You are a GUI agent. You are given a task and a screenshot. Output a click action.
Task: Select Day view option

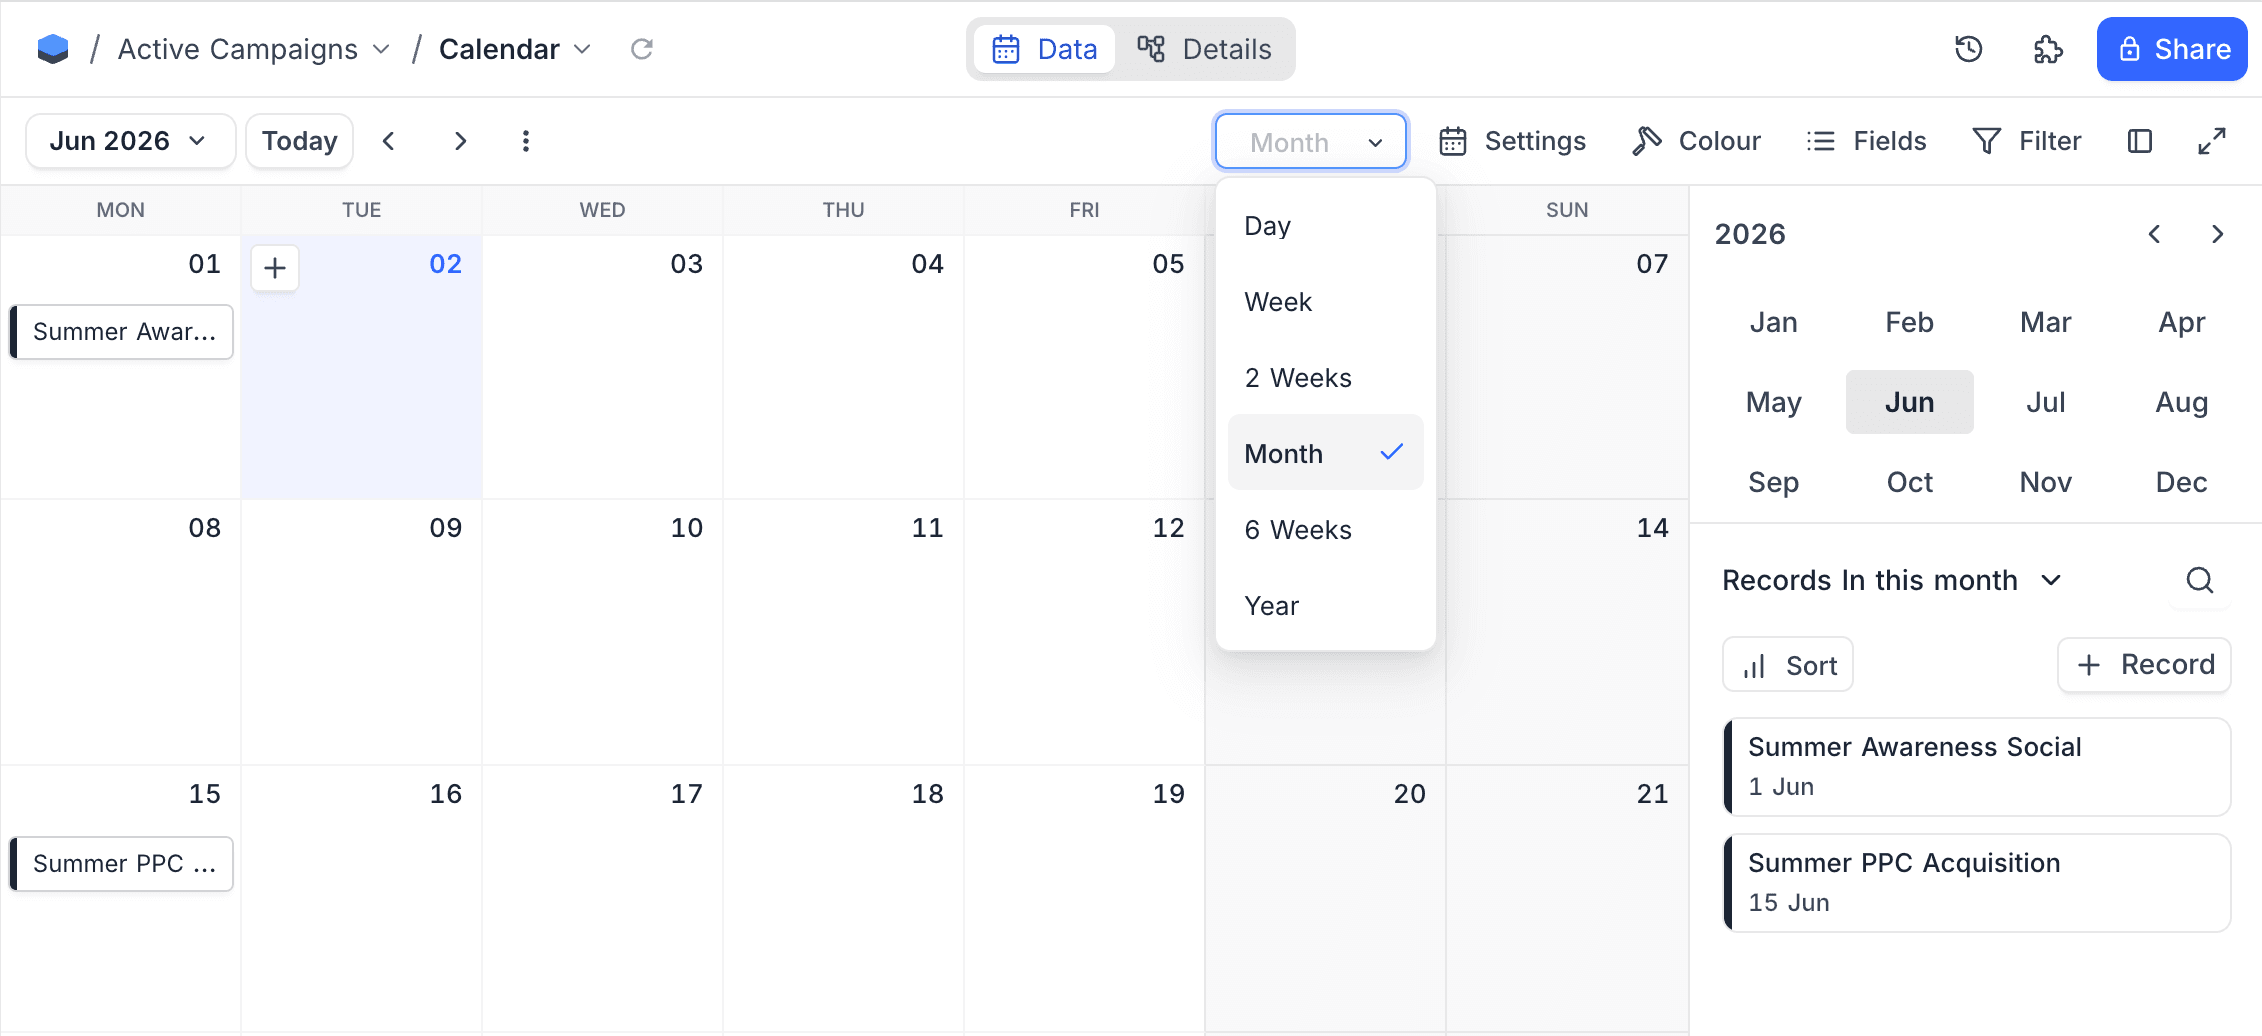tap(1326, 226)
